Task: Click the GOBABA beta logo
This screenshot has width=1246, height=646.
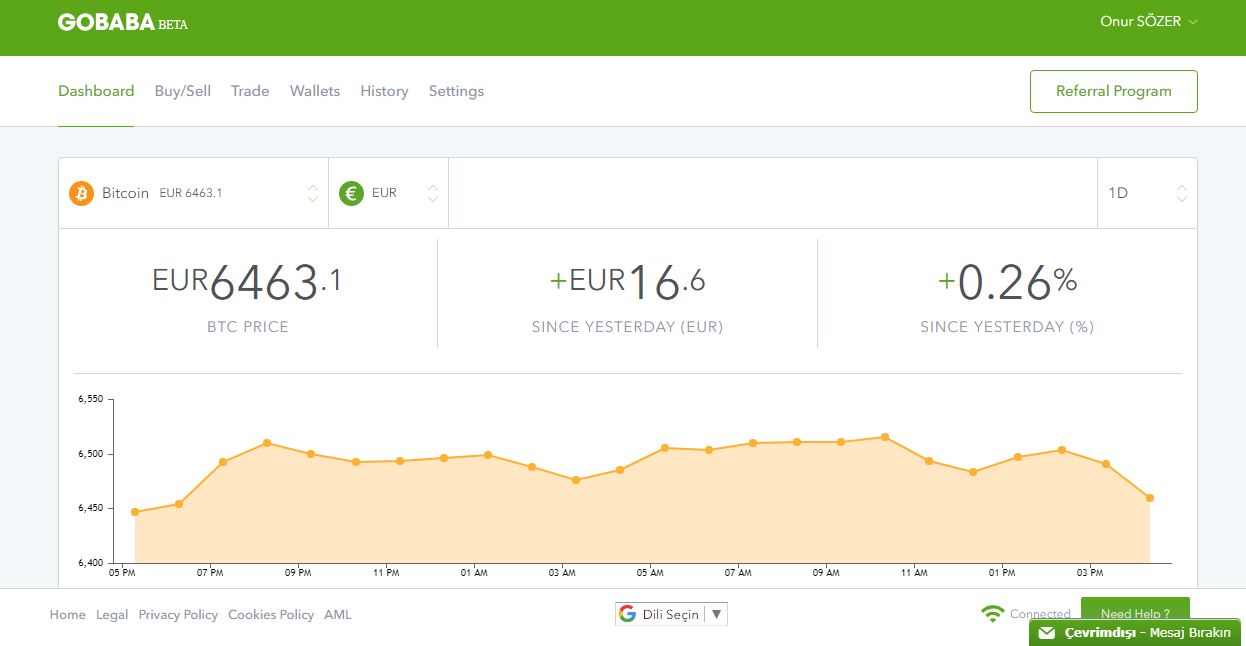Action: (123, 22)
